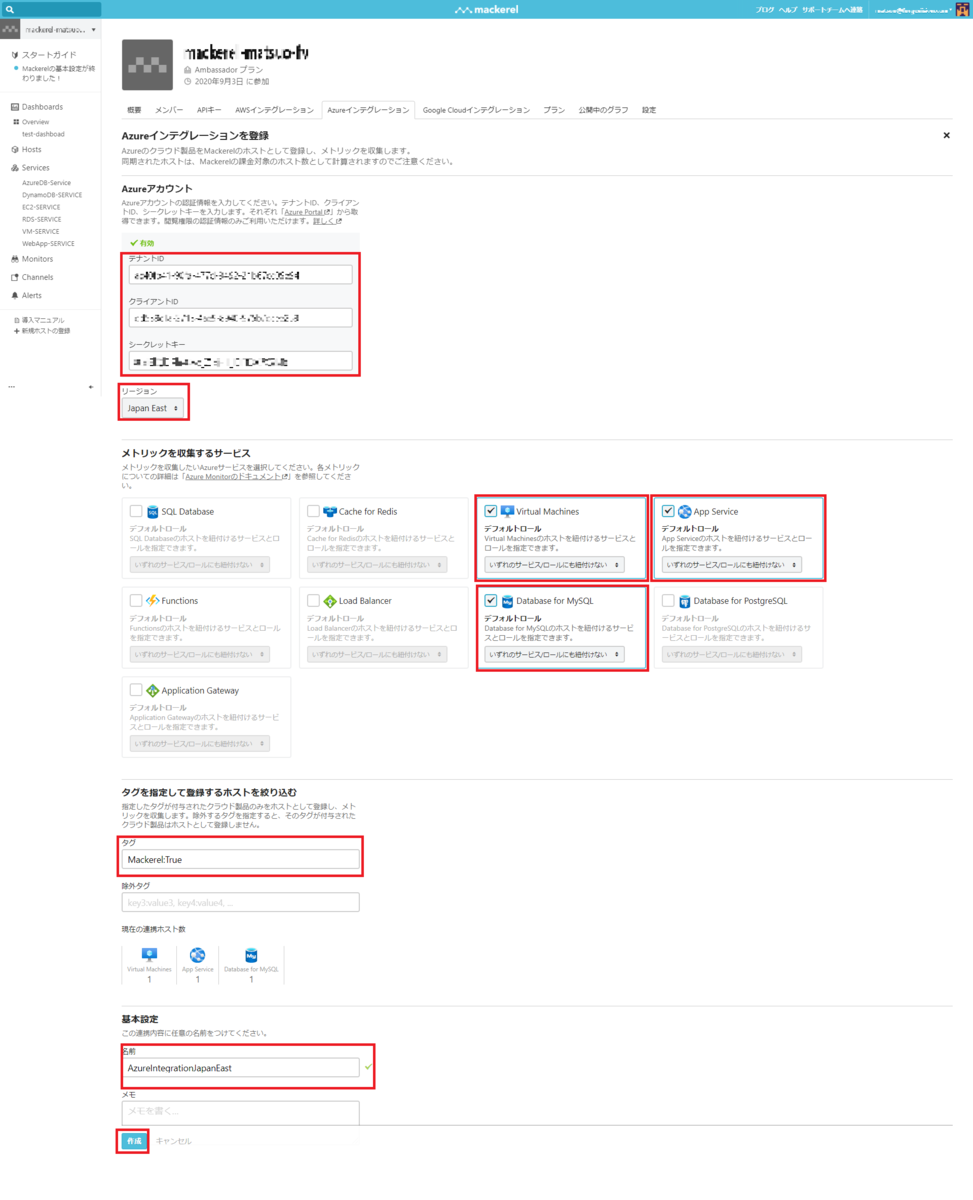Click the 名前 field with AzureIntegrationJapanEast
The width and height of the screenshot is (973, 1200).
click(240, 1068)
